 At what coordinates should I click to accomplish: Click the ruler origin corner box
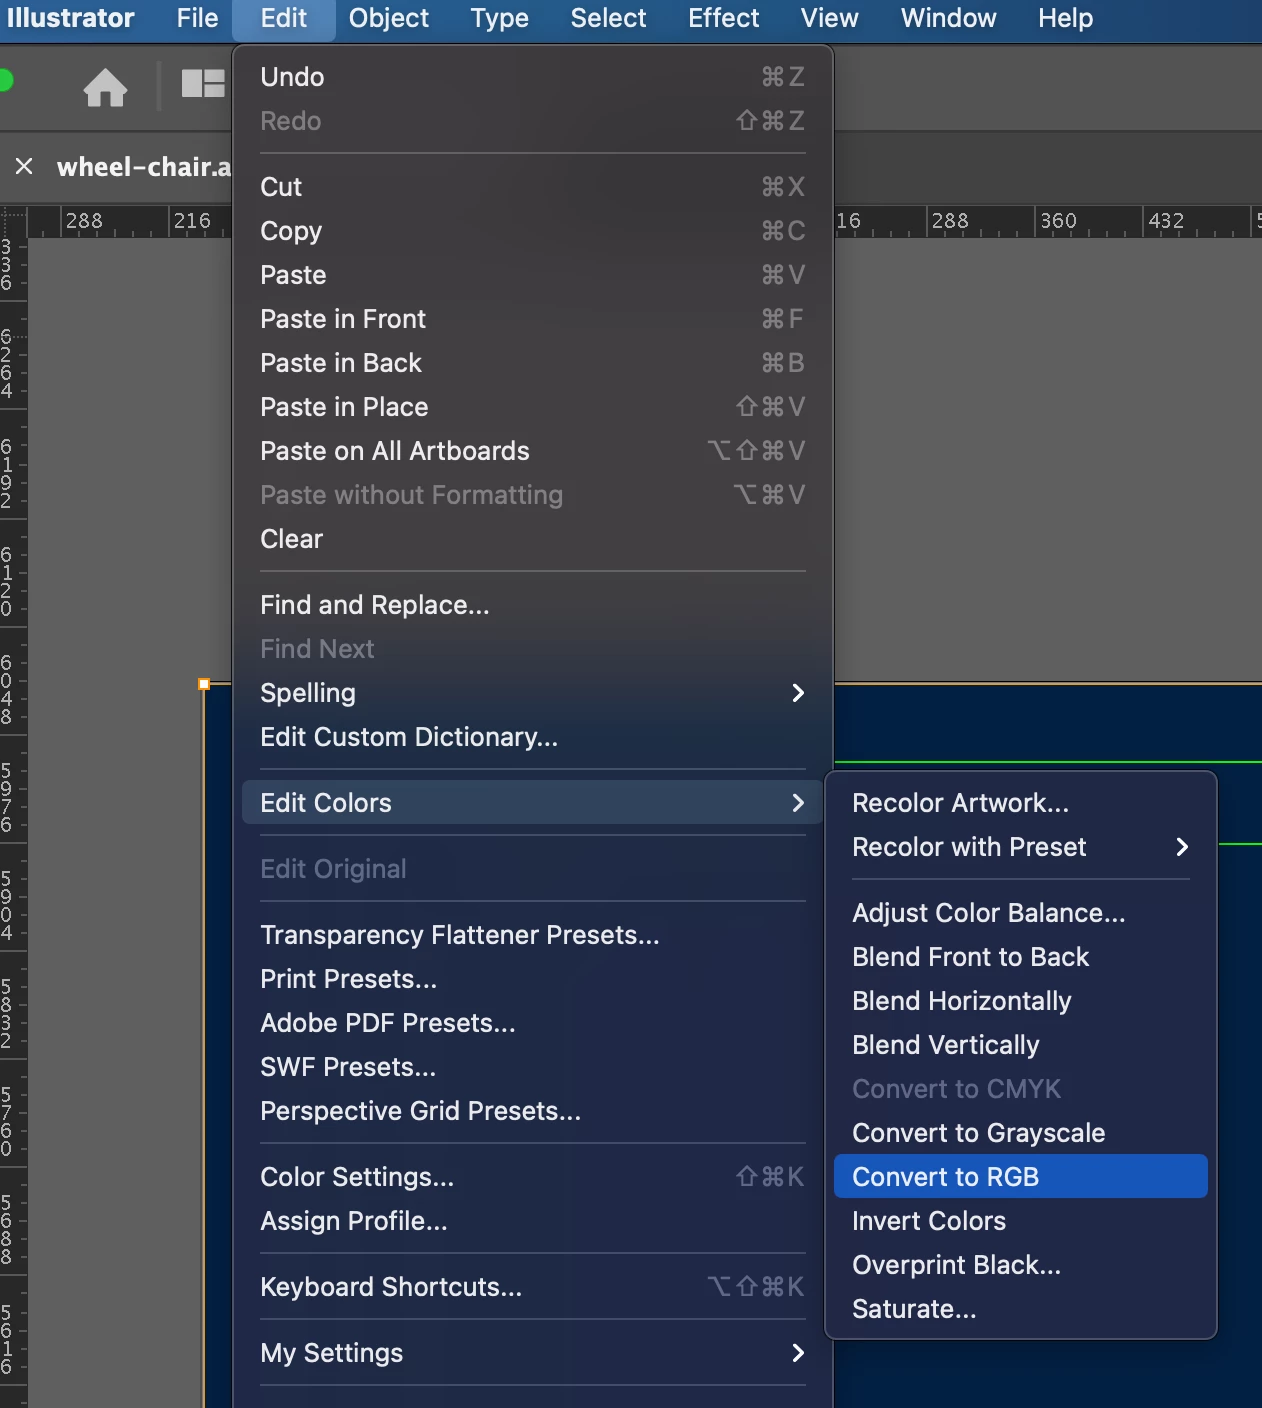point(13,221)
